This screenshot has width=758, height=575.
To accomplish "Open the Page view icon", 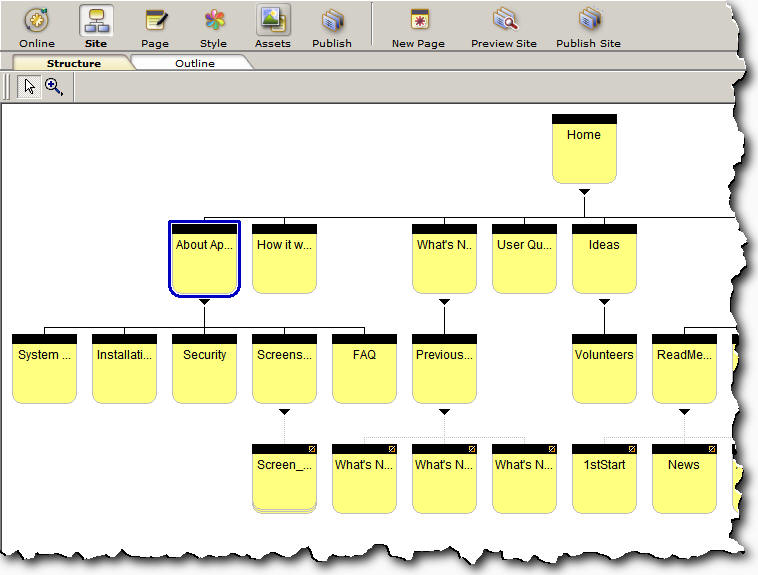I will [x=156, y=20].
